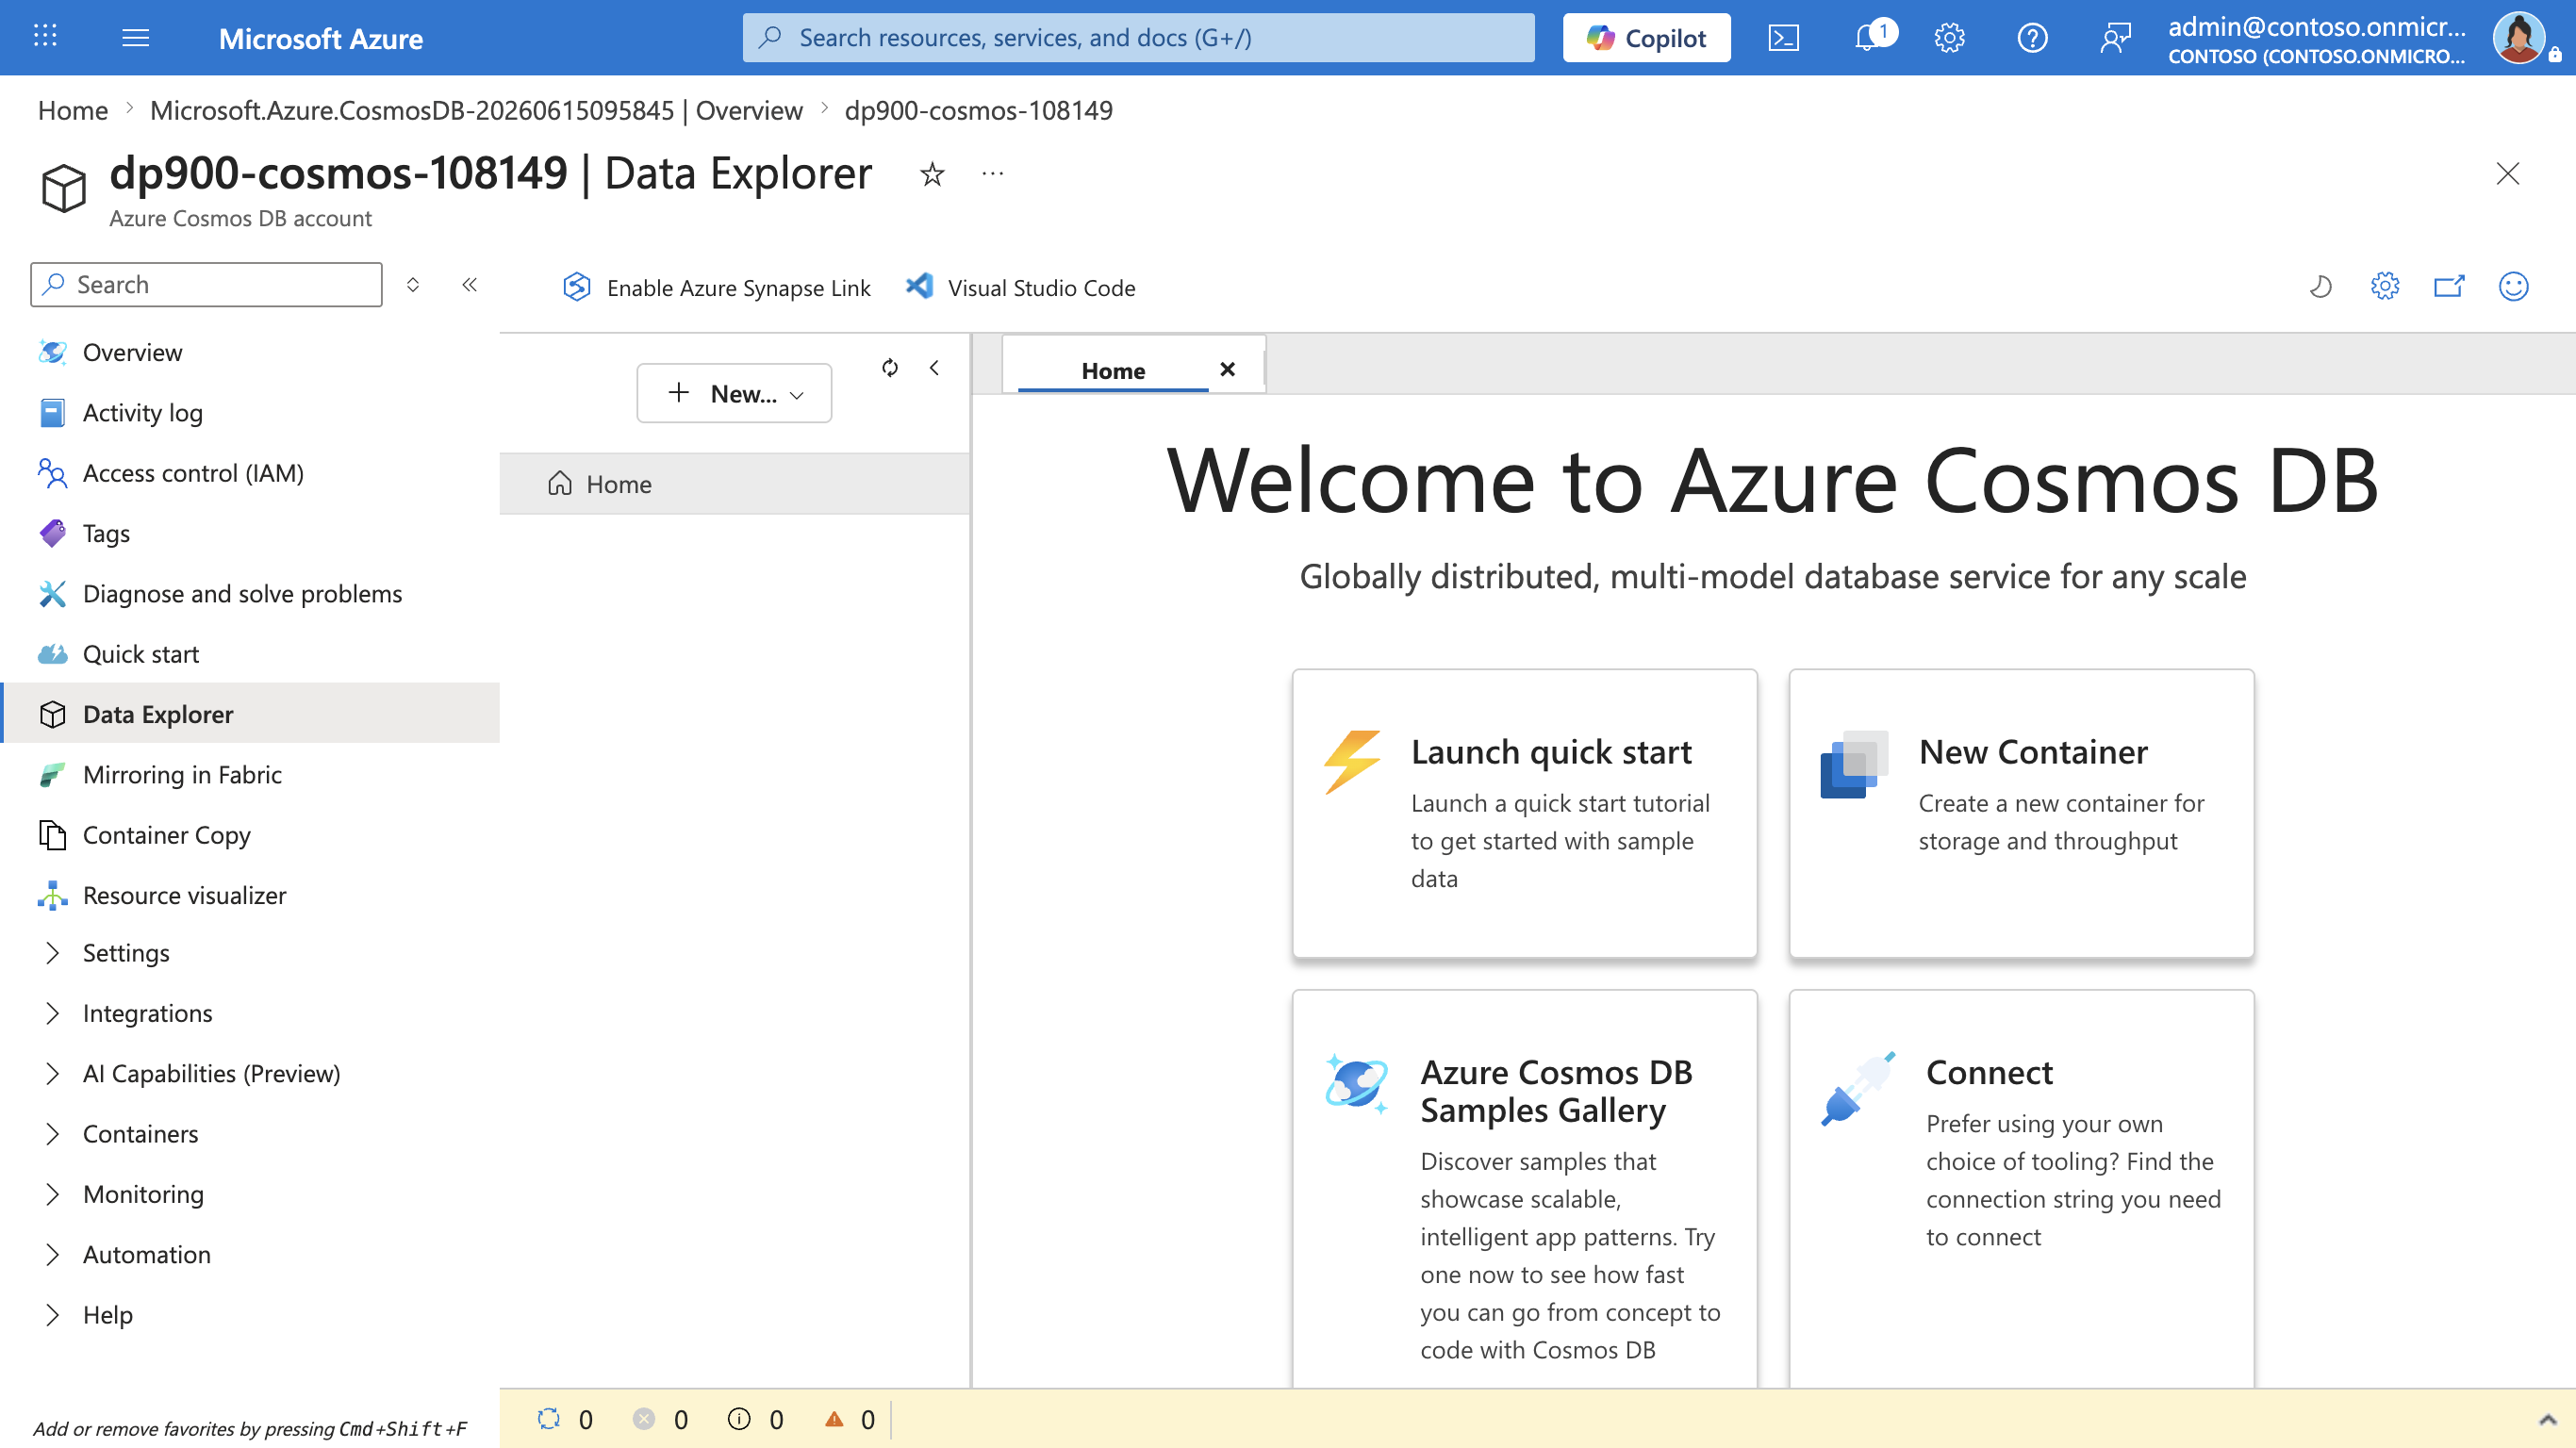The width and height of the screenshot is (2576, 1448).
Task: Focus the resource menu Search field
Action: coord(206,285)
